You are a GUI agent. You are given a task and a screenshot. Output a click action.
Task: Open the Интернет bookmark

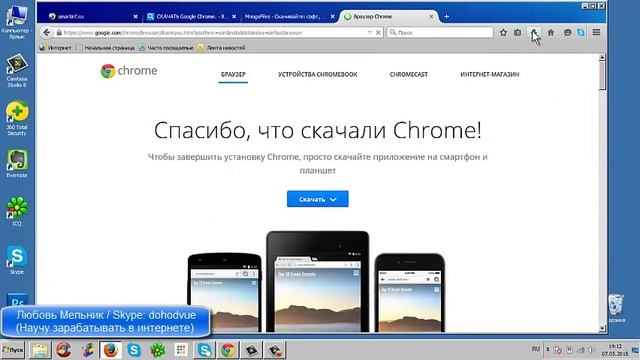(x=56, y=48)
